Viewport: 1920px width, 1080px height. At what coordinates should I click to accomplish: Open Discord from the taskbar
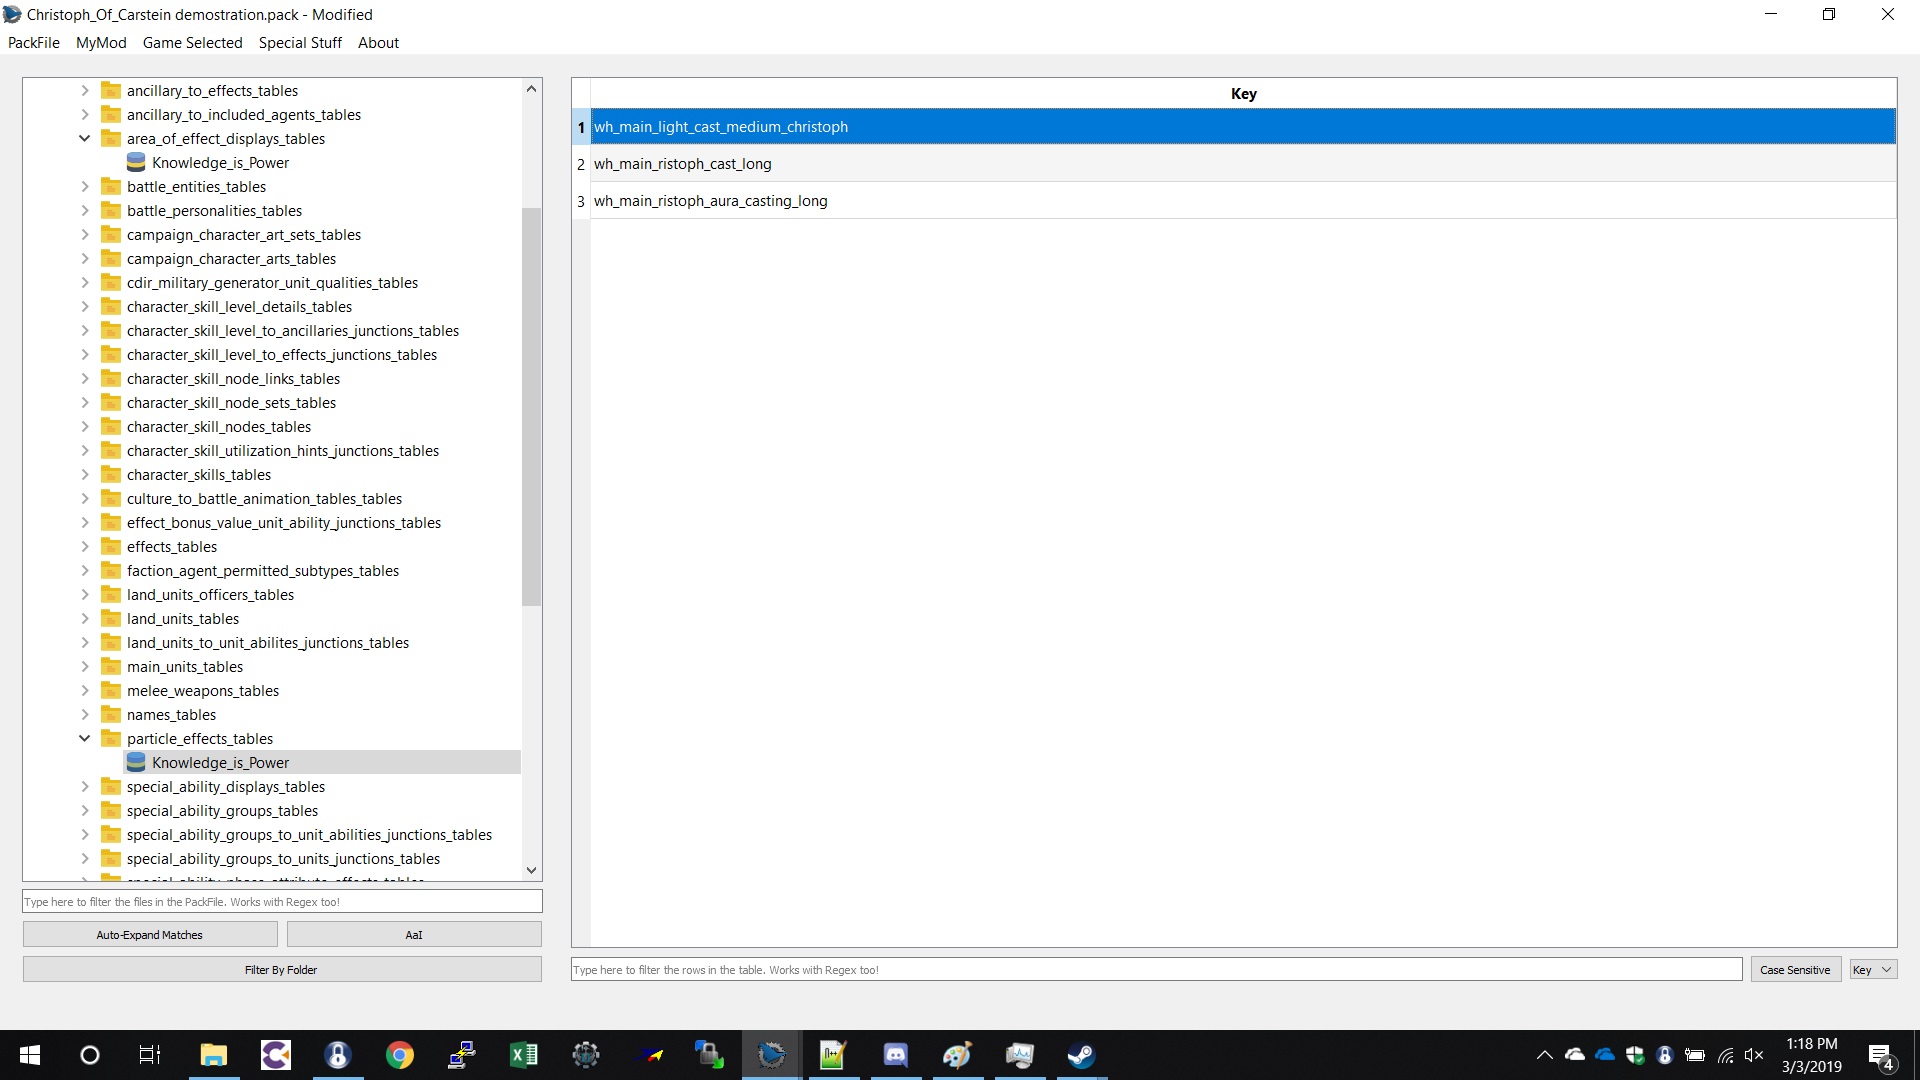click(895, 1055)
